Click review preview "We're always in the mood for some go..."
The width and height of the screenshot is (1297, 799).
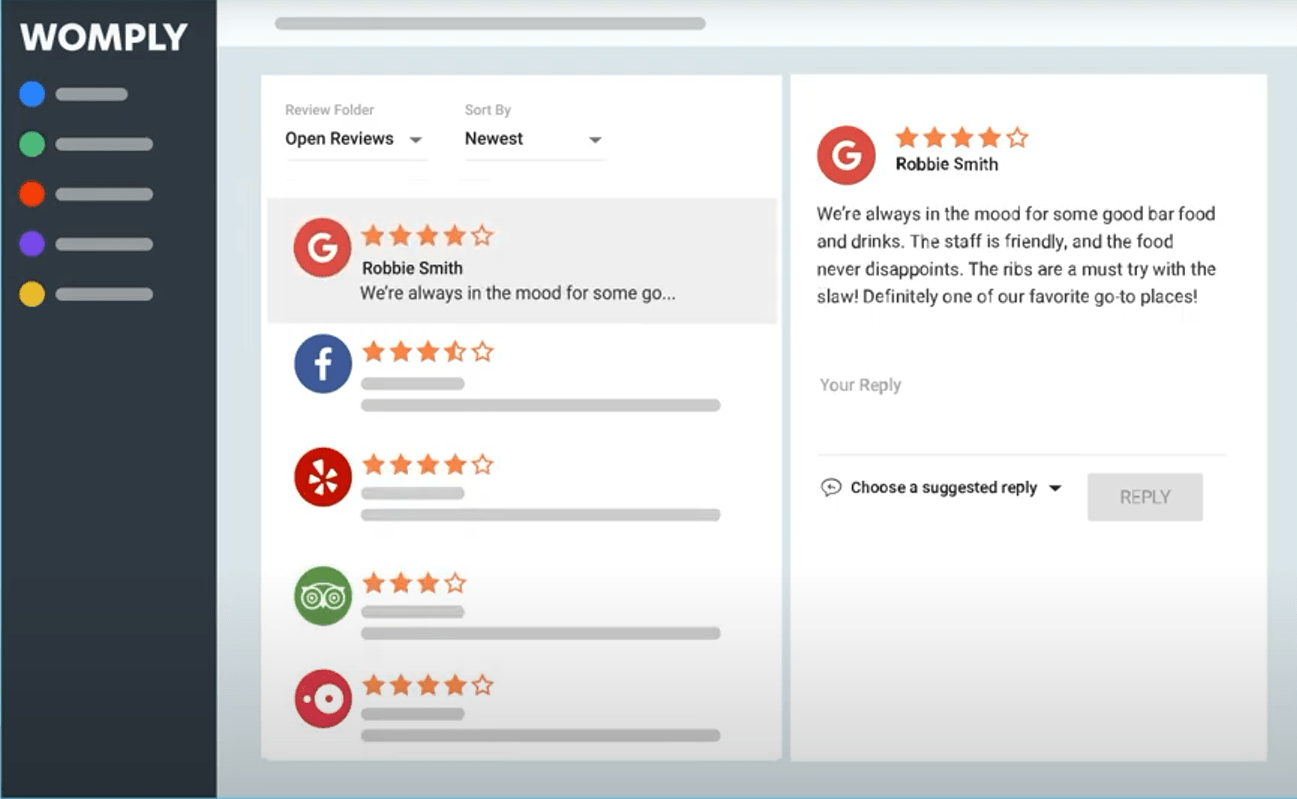click(x=518, y=294)
